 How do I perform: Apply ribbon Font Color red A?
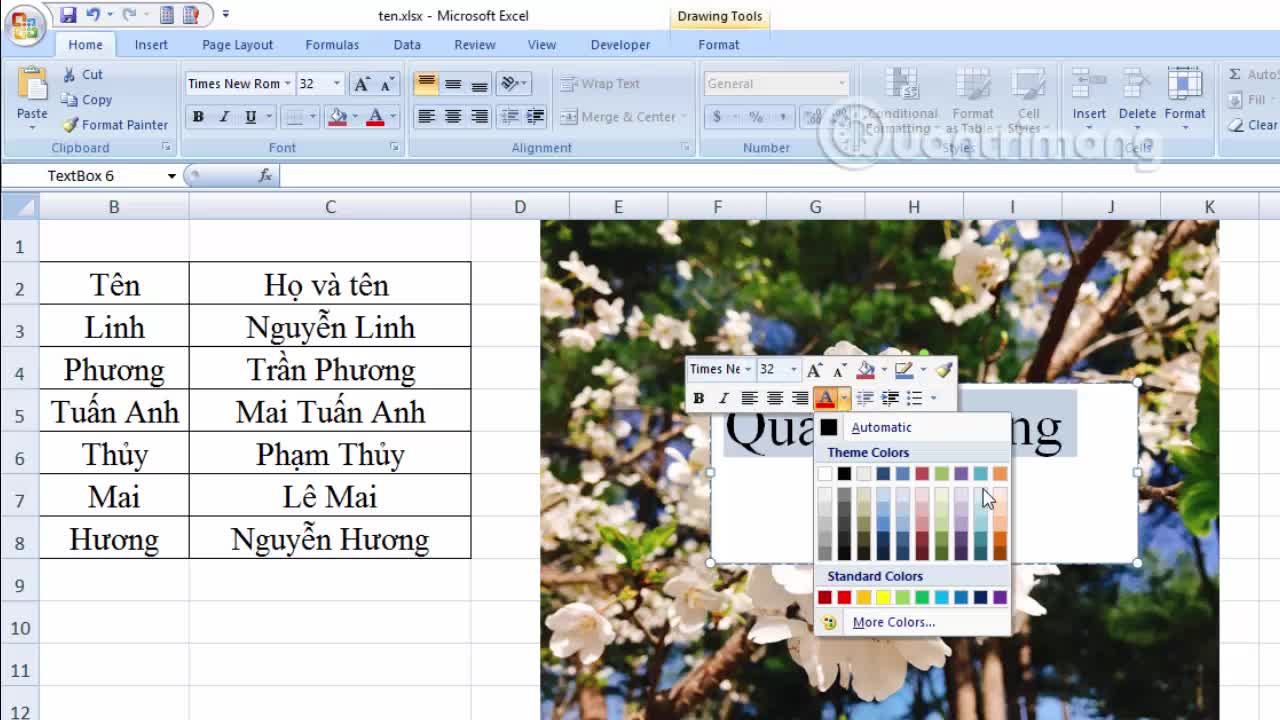[x=376, y=117]
